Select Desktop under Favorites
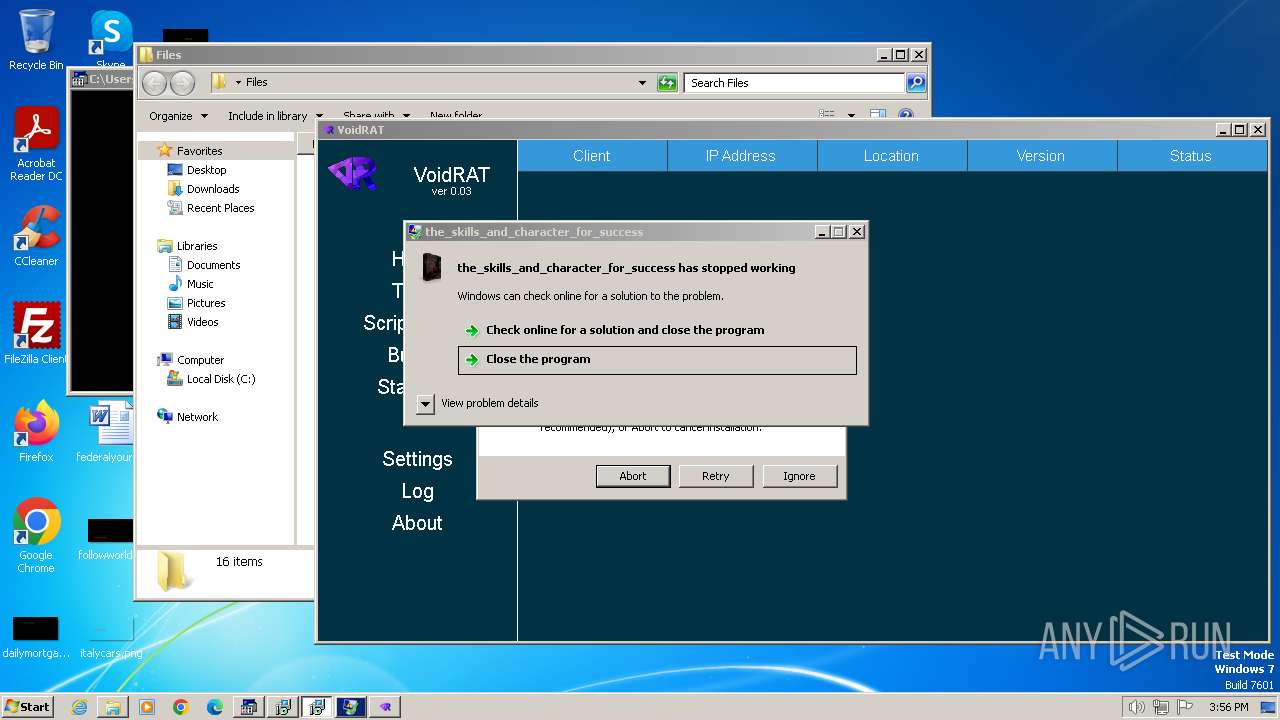 (206, 170)
